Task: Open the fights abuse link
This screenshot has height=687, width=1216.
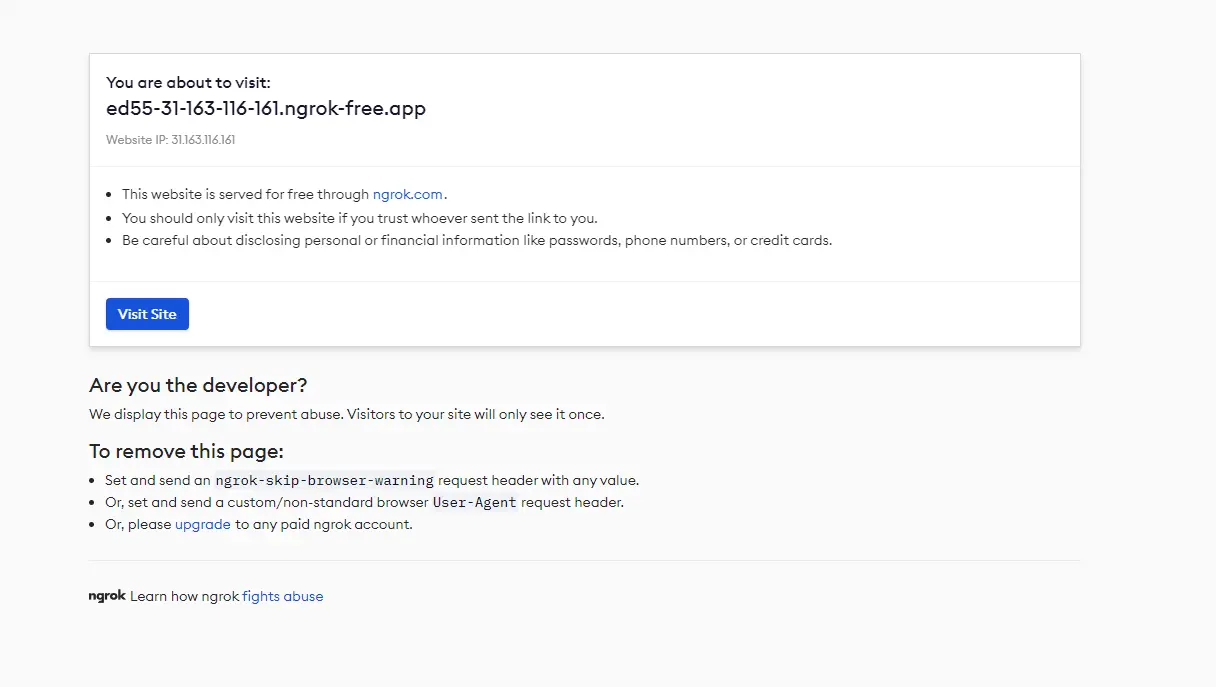Action: [x=283, y=596]
